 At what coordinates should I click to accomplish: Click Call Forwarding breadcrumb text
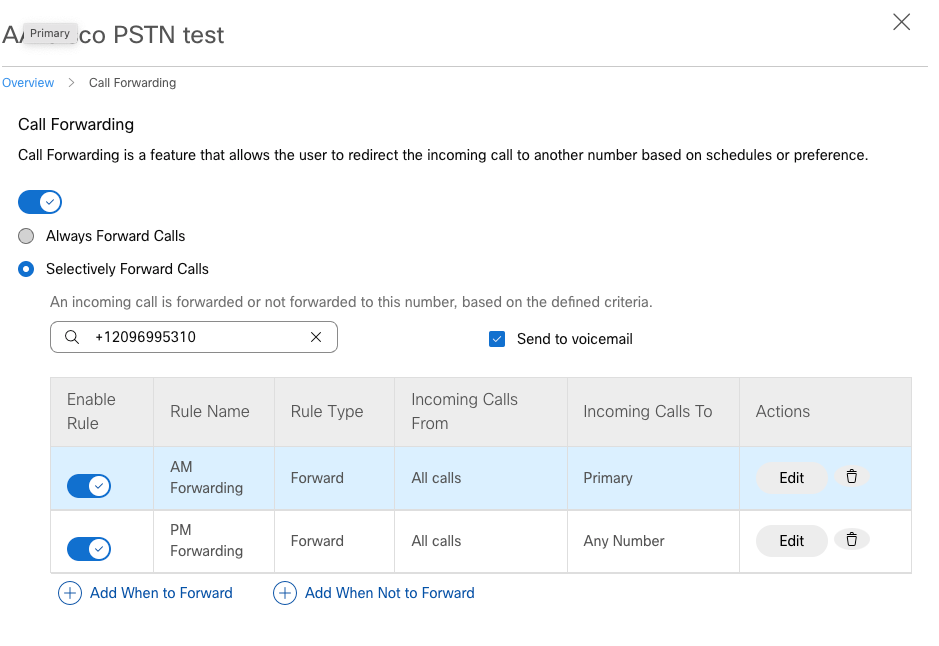coord(132,83)
